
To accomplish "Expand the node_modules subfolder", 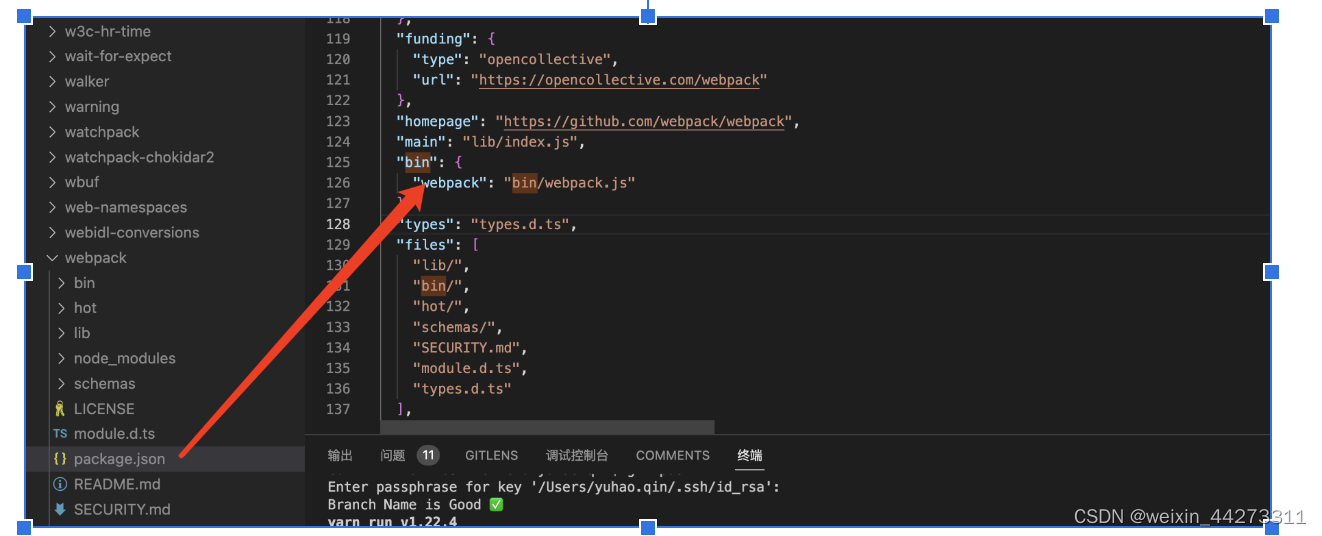I will pyautogui.click(x=124, y=358).
